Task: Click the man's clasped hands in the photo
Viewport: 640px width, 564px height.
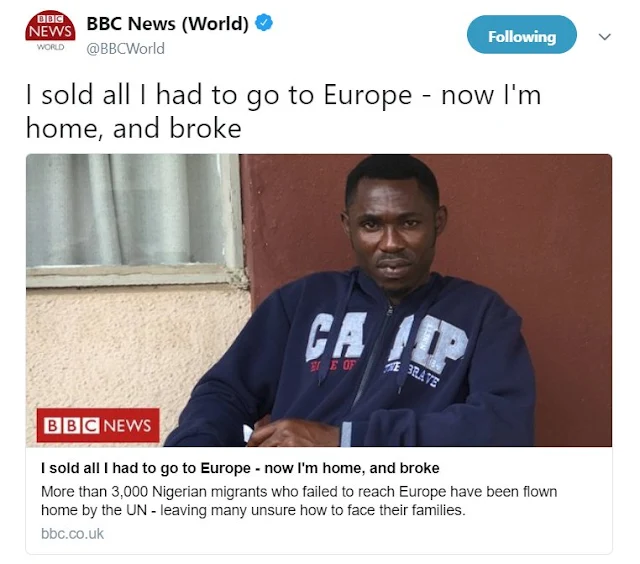Action: point(296,433)
